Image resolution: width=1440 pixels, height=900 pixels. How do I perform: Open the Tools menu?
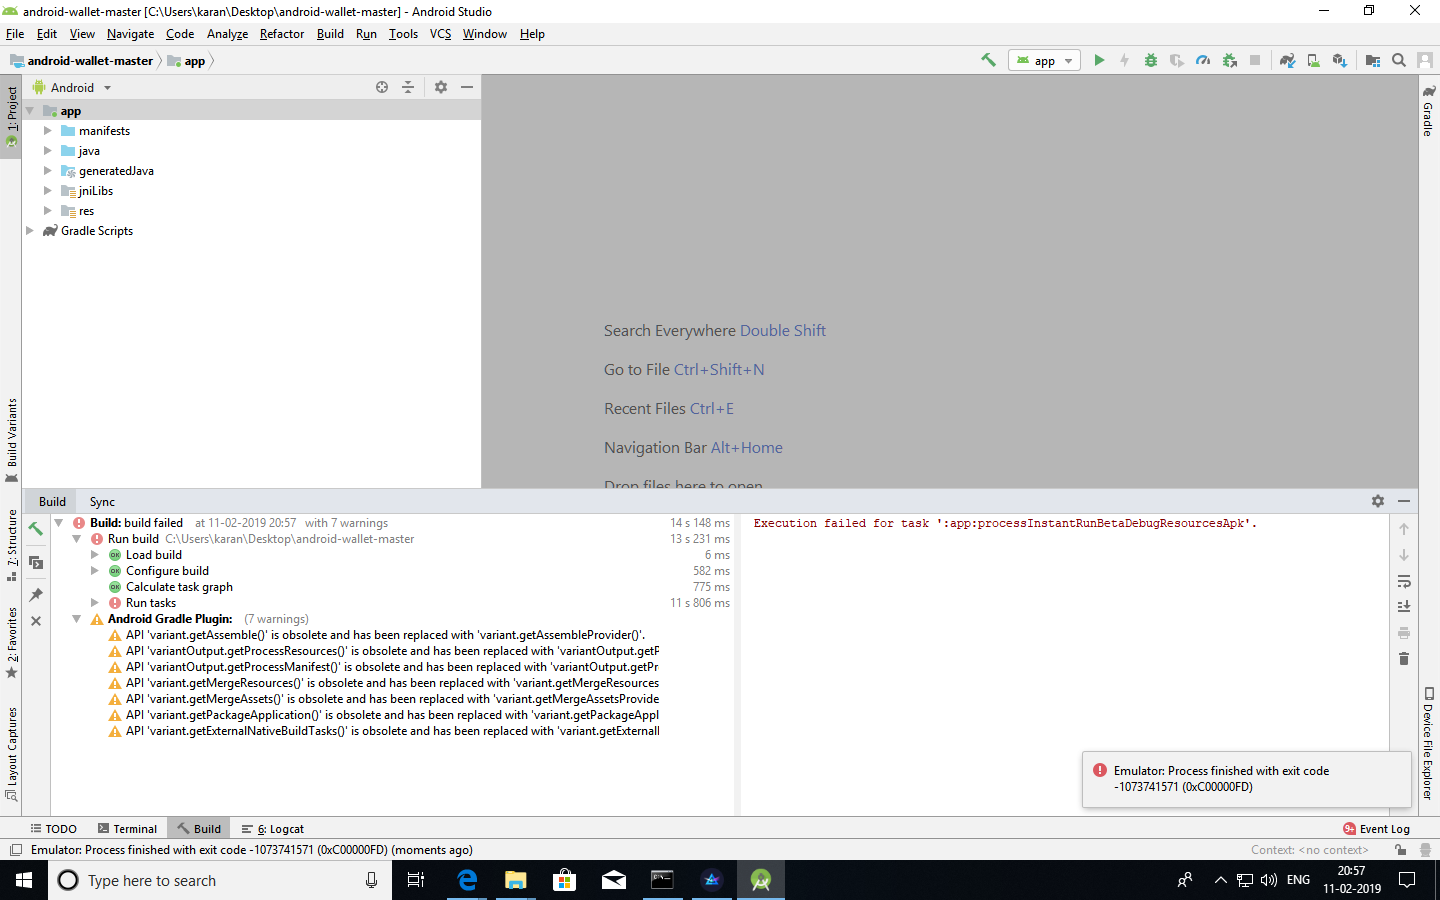click(403, 34)
